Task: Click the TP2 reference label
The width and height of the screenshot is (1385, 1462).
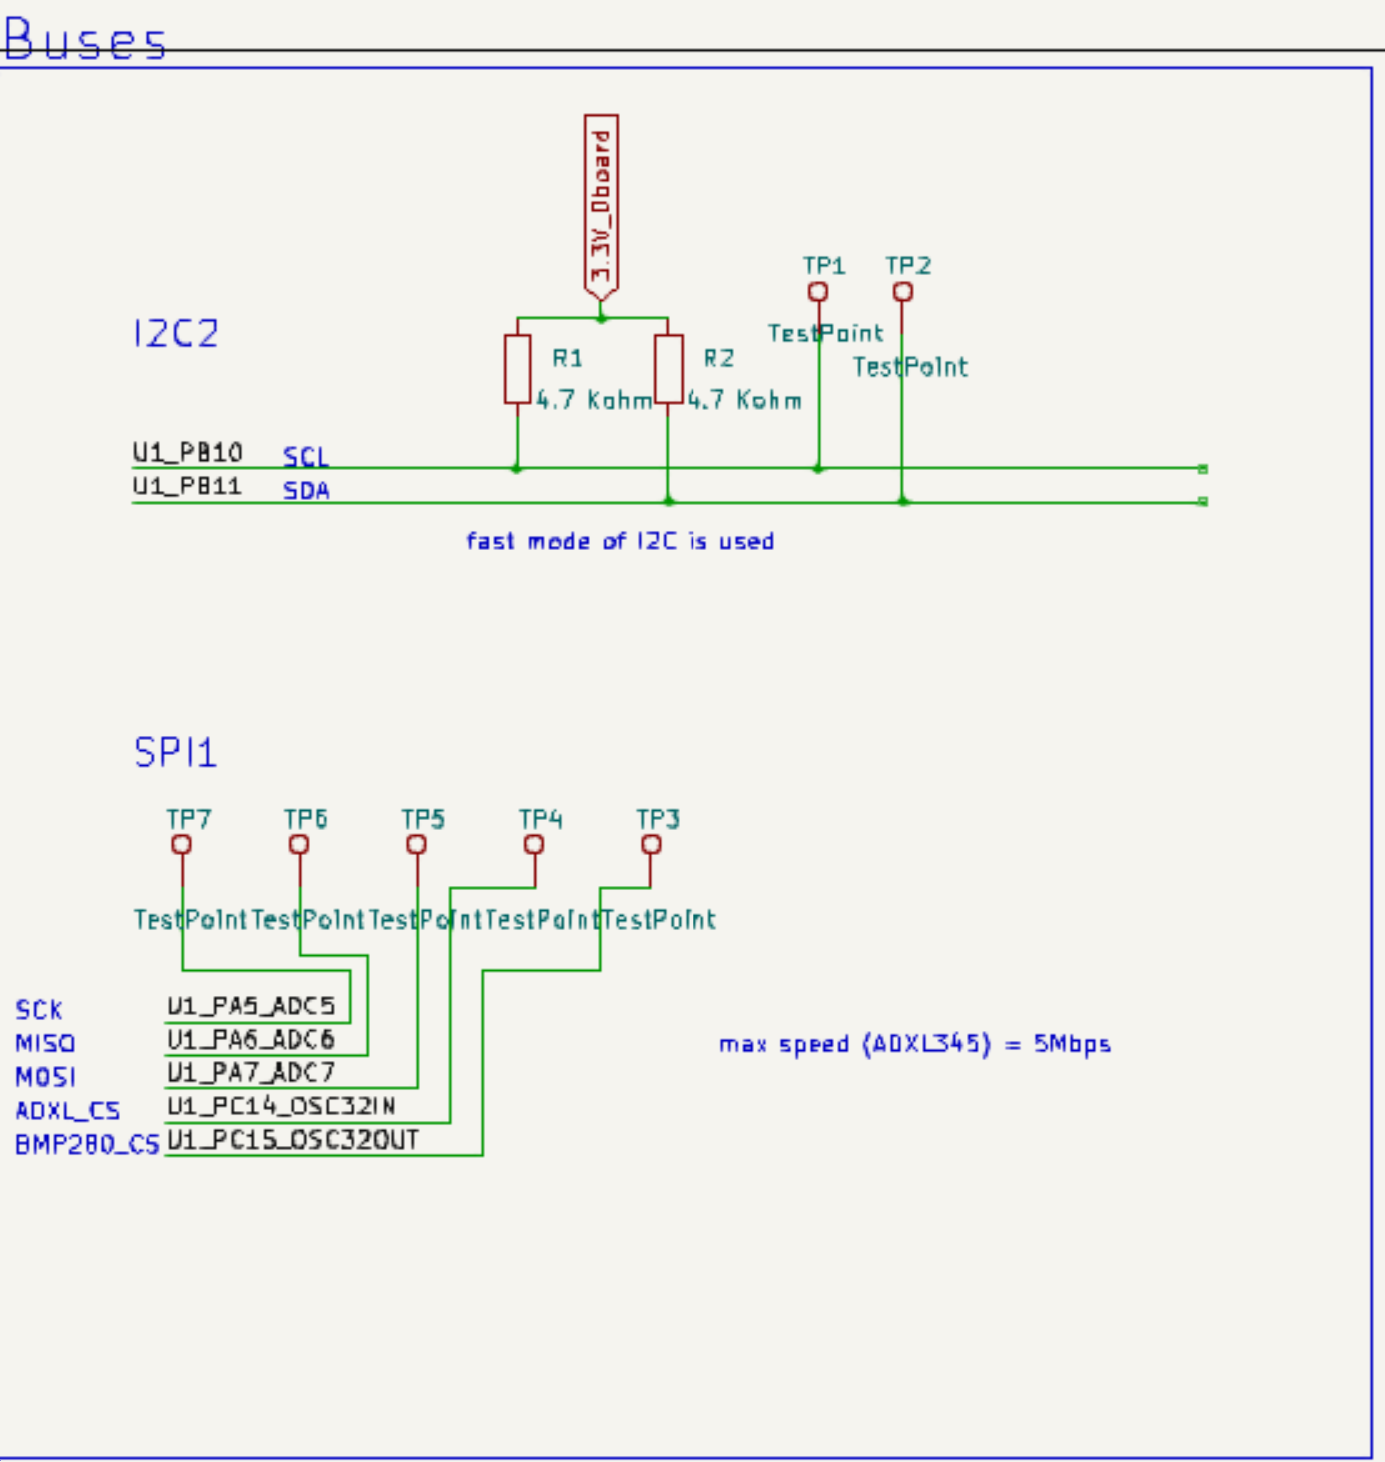Action: (908, 265)
